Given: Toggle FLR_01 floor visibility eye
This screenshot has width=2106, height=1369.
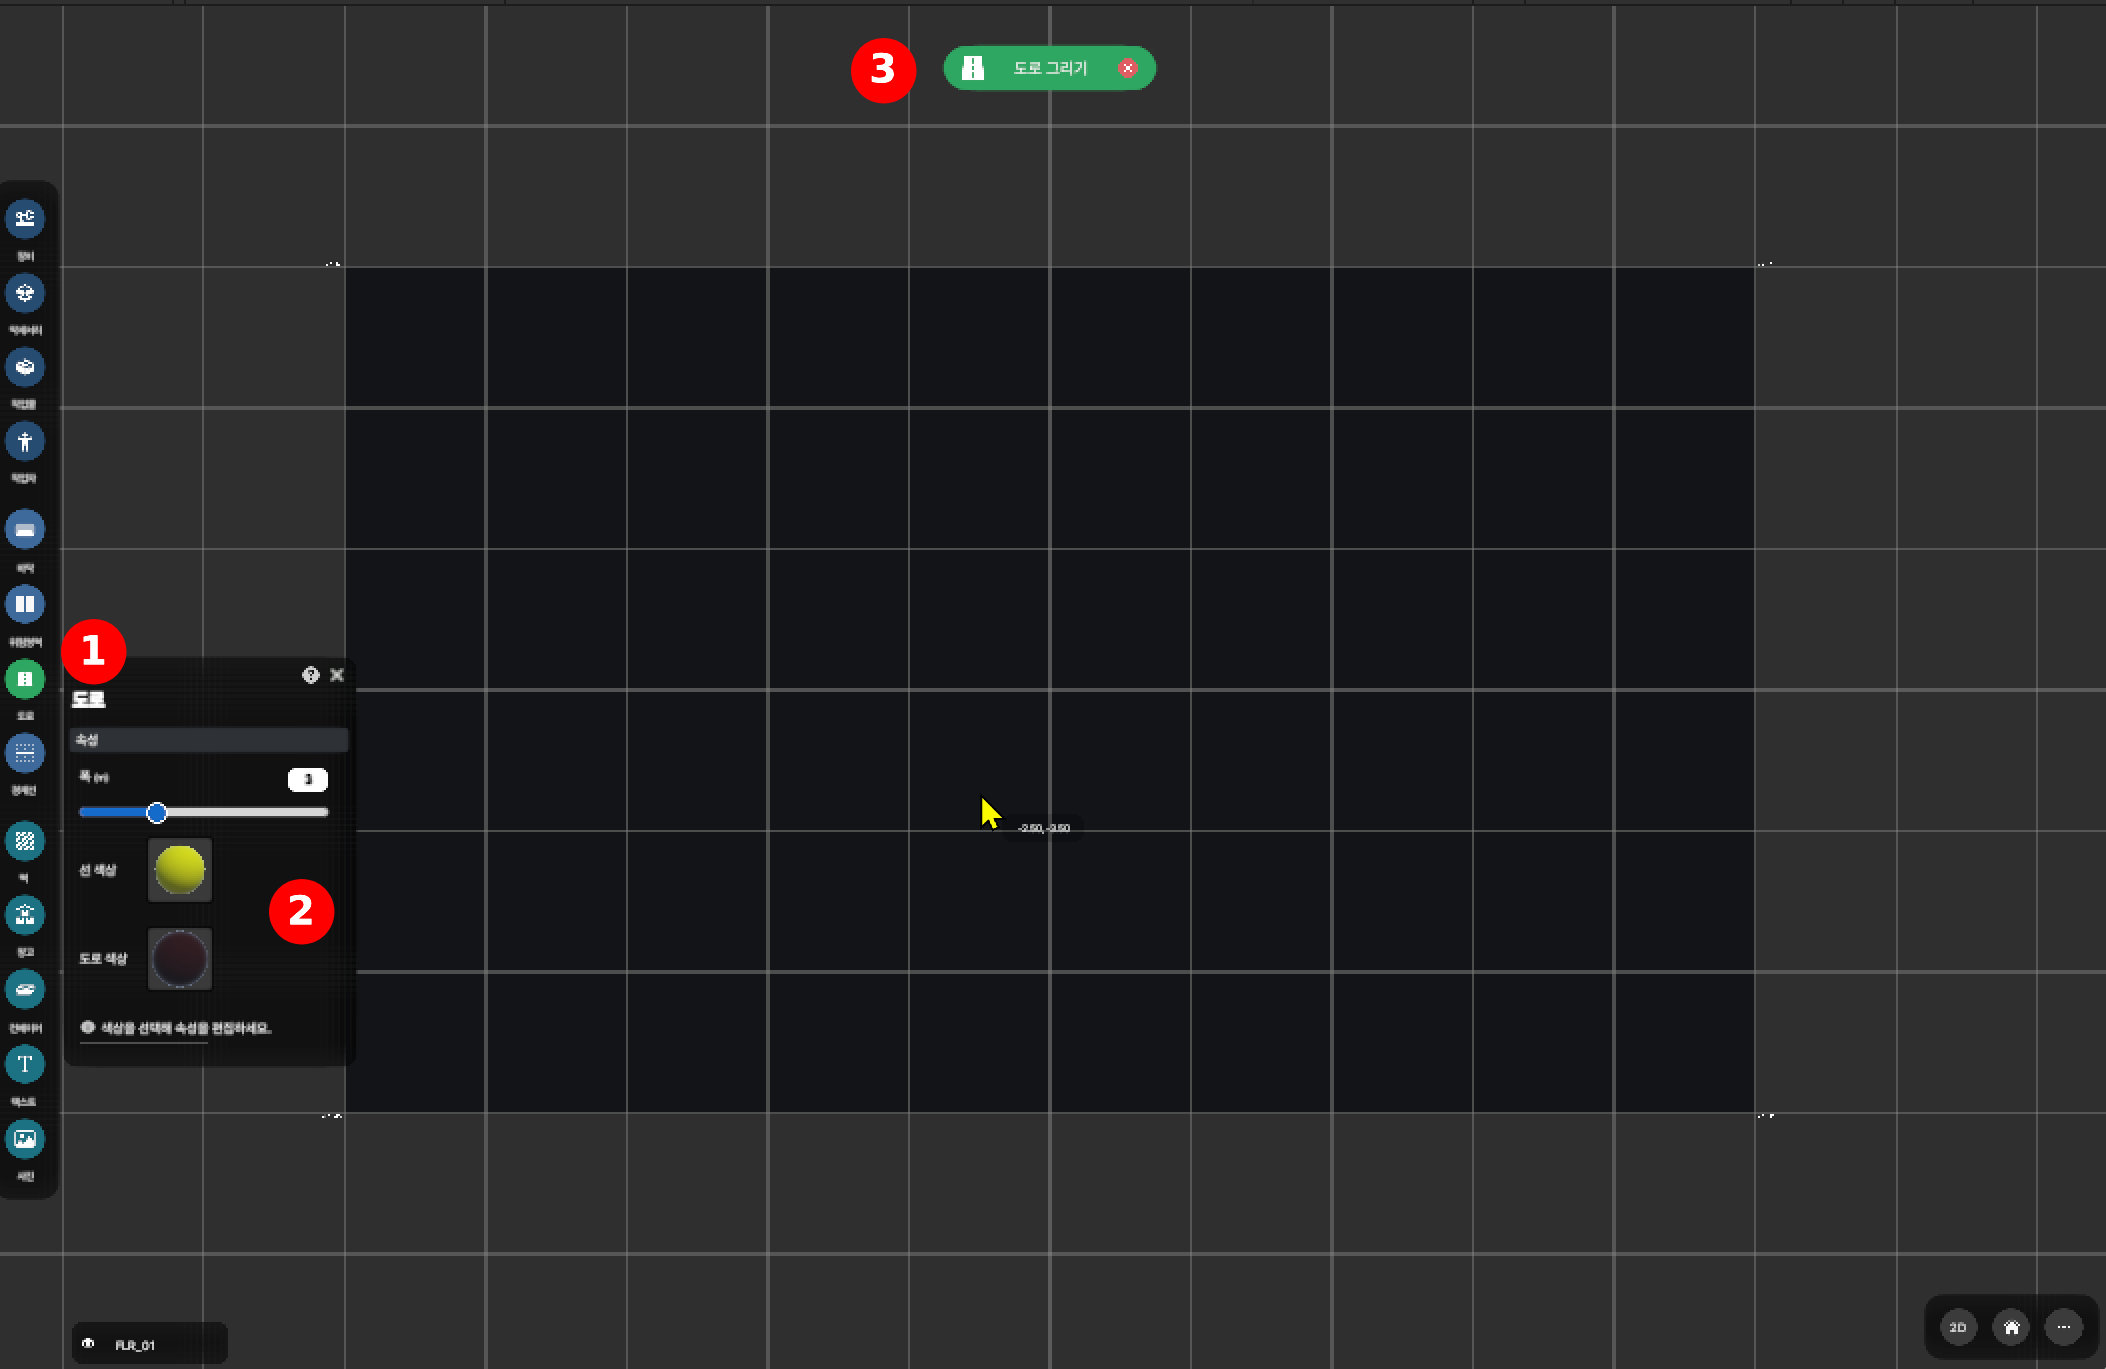Looking at the screenshot, I should 88,1344.
